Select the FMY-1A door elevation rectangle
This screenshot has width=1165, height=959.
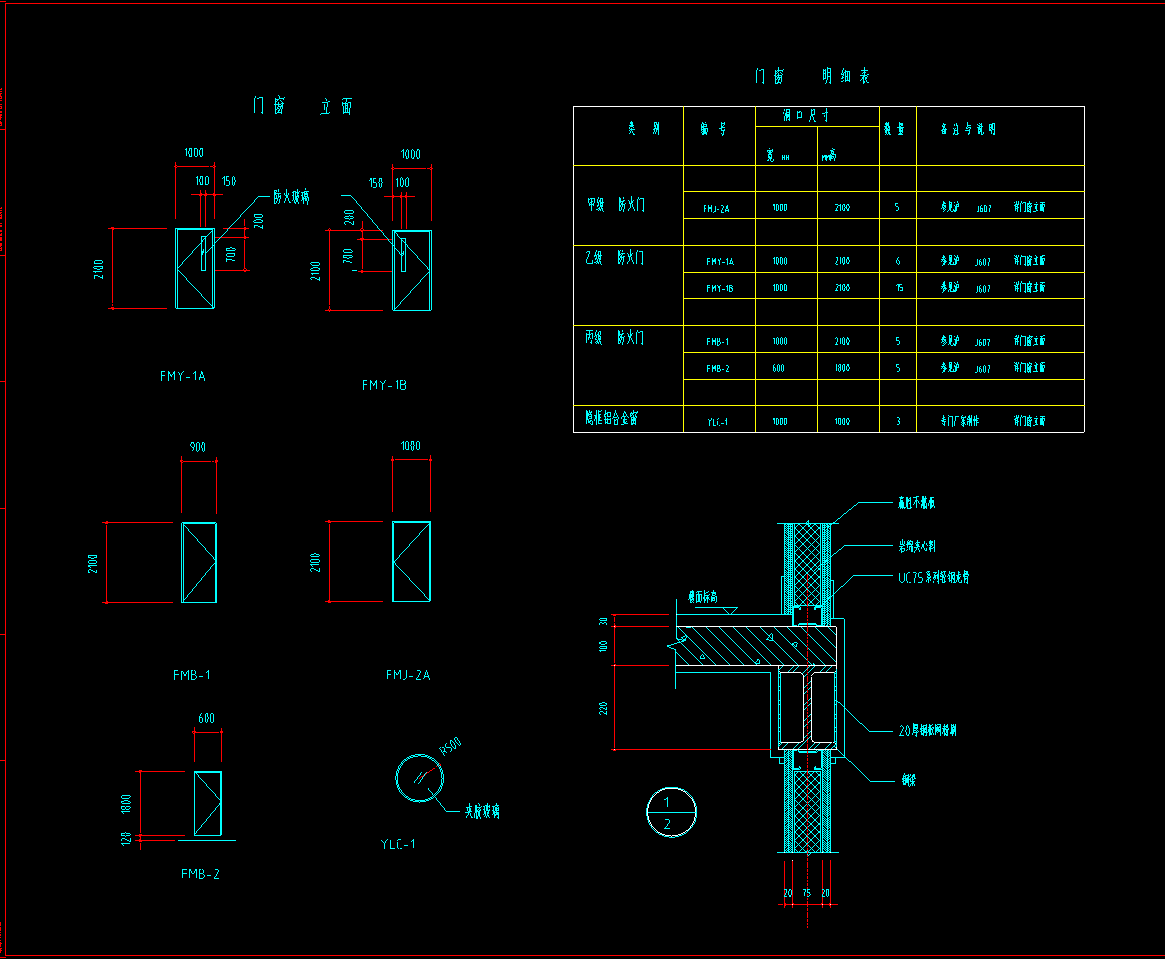point(195,268)
